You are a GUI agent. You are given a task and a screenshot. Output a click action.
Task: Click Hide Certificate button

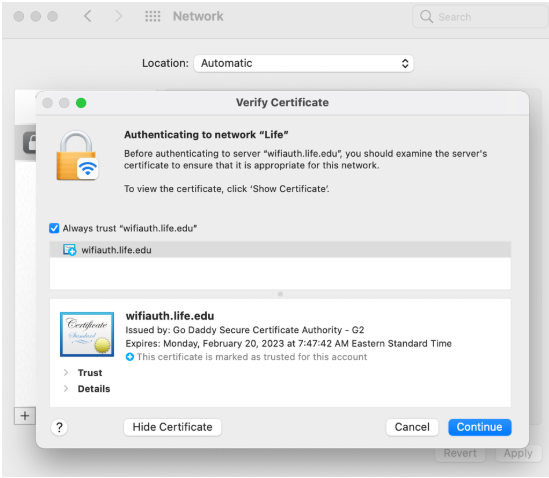[172, 427]
